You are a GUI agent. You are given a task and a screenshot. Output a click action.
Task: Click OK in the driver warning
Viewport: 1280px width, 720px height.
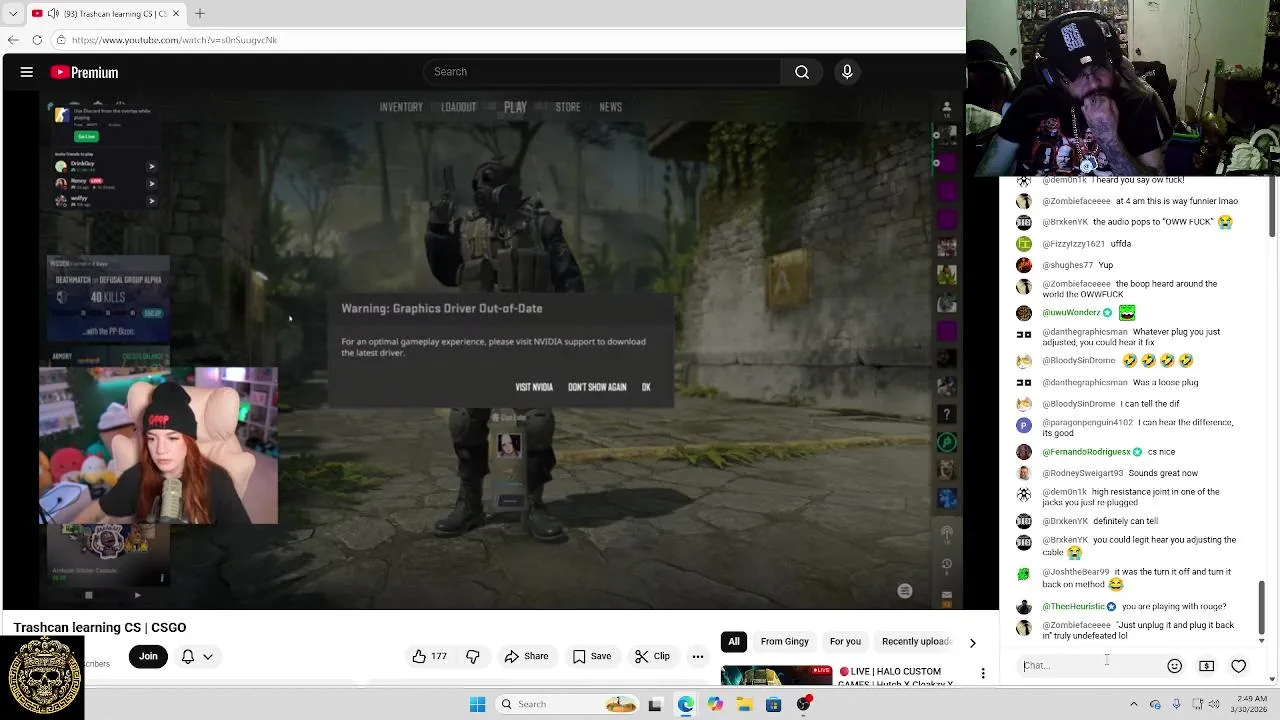click(646, 387)
